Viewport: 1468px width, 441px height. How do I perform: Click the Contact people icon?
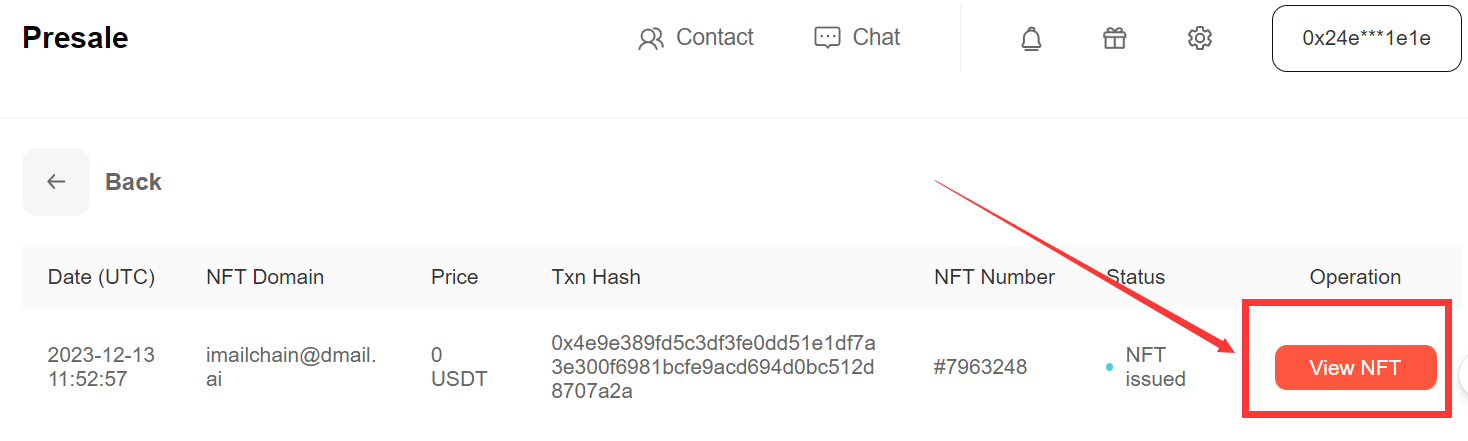[651, 39]
